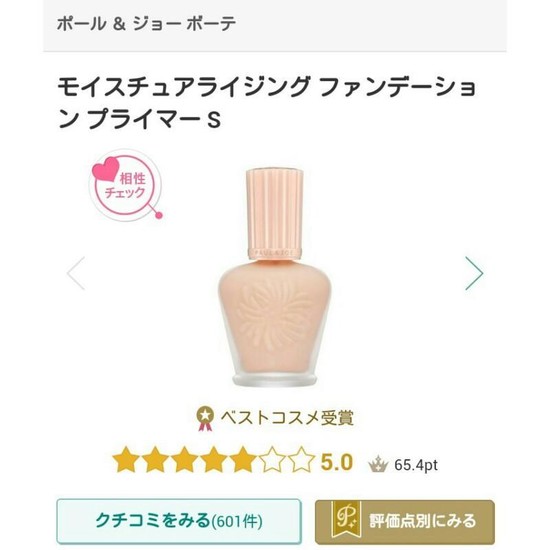Click the sixth empty rating star

coord(273,460)
